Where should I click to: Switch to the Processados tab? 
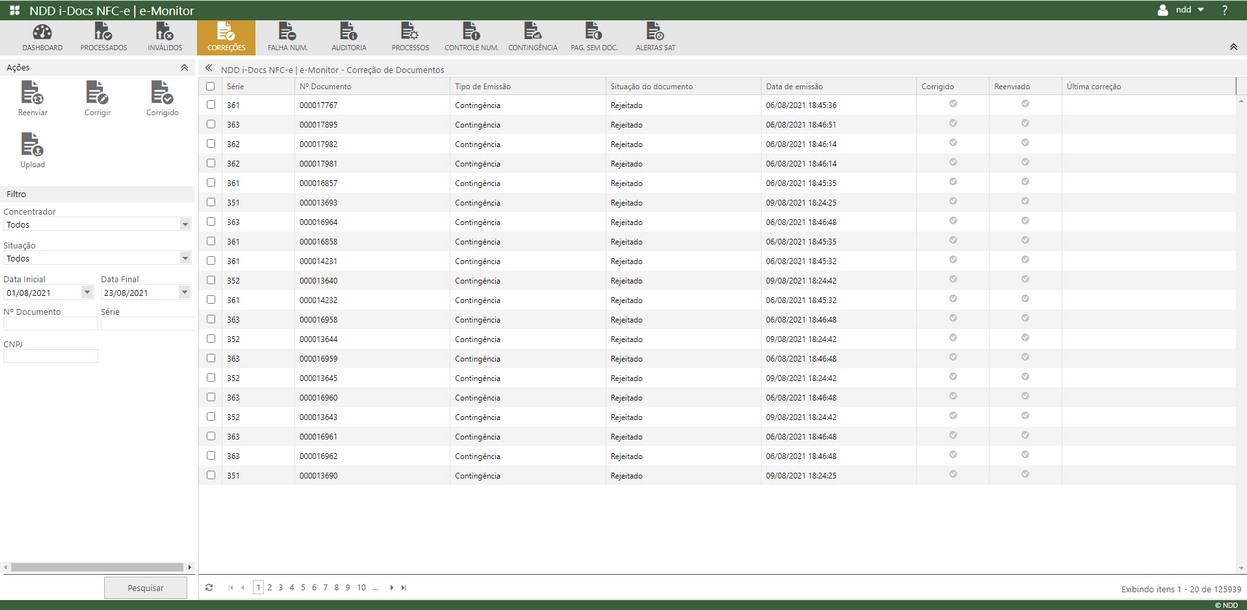[x=103, y=37]
